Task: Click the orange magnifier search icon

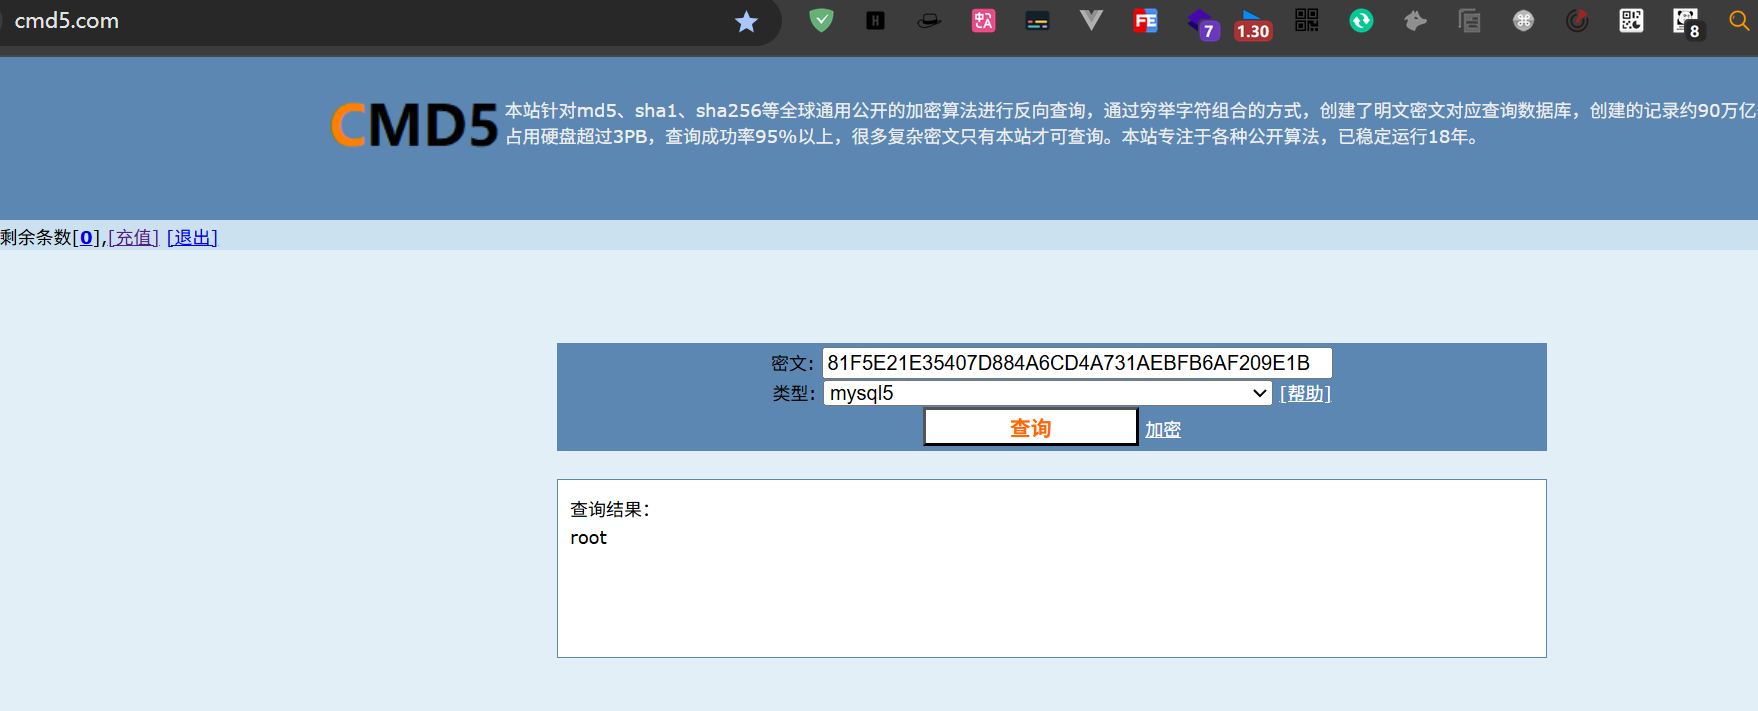Action: (x=1739, y=21)
